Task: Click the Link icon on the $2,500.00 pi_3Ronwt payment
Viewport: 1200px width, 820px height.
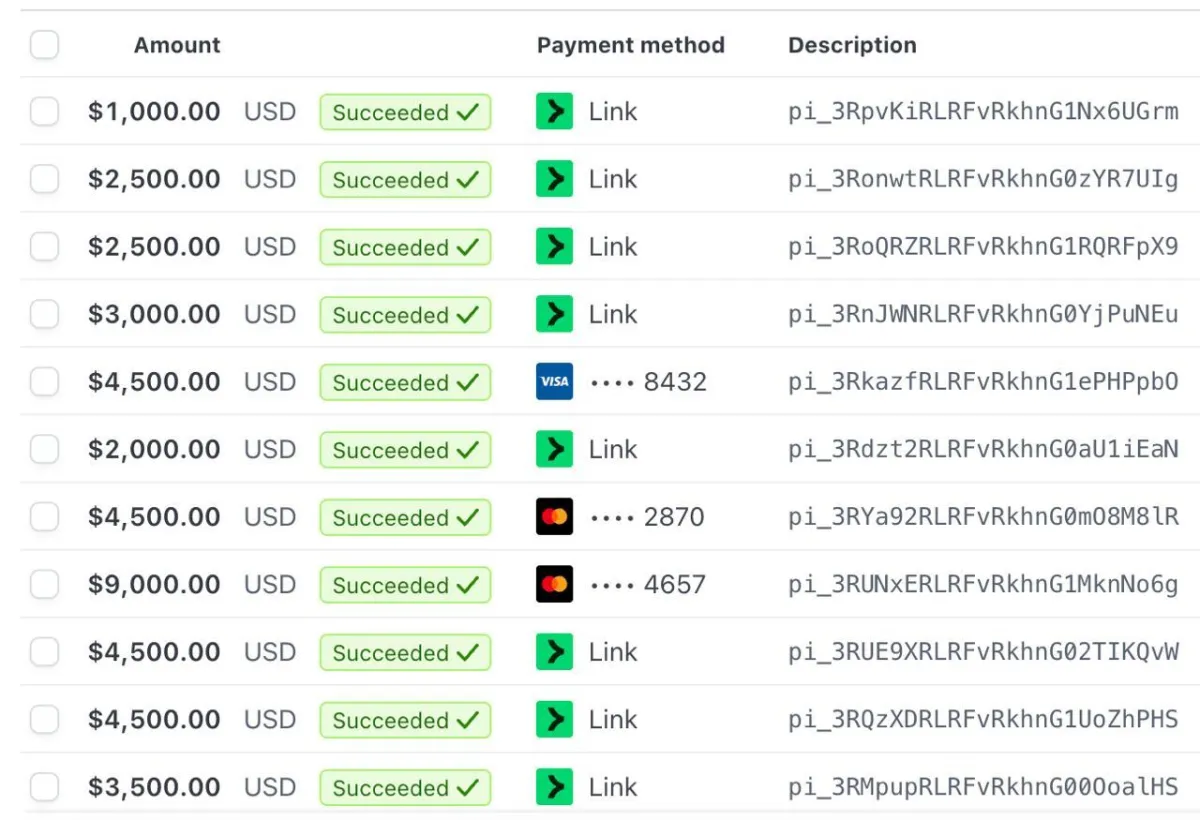Action: tap(554, 180)
